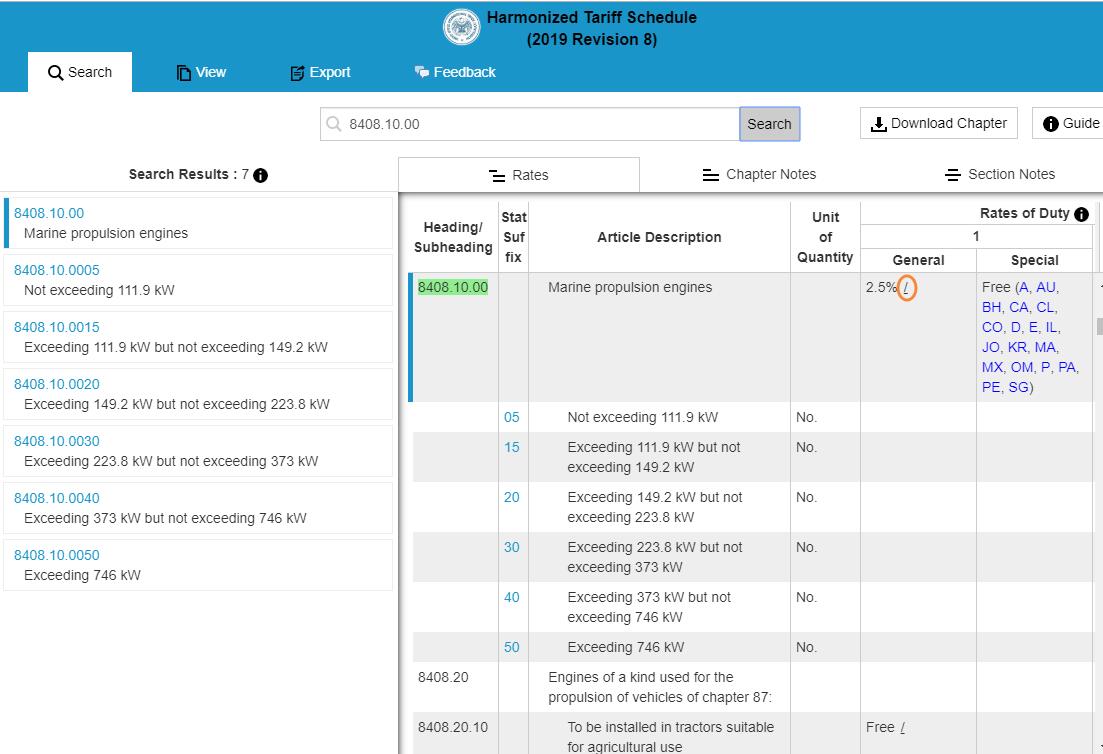
Task: Click the info icon beside Search Results count
Action: 260,175
